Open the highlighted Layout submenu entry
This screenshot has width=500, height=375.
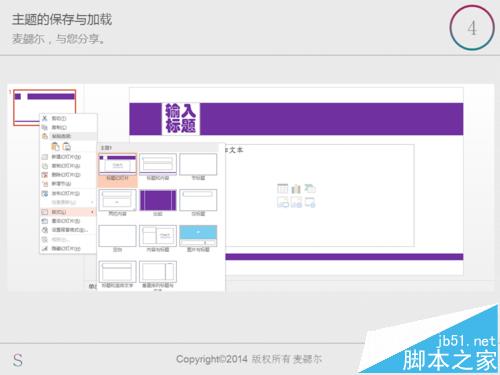68,212
